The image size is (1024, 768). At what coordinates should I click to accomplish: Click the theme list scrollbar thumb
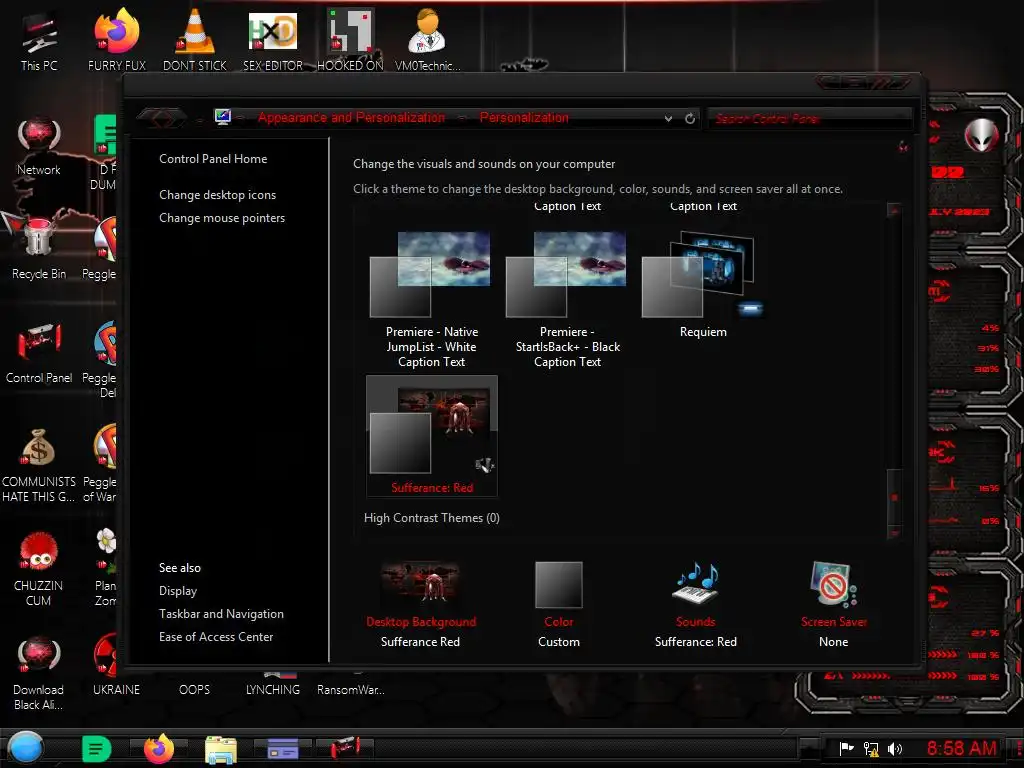[895, 497]
